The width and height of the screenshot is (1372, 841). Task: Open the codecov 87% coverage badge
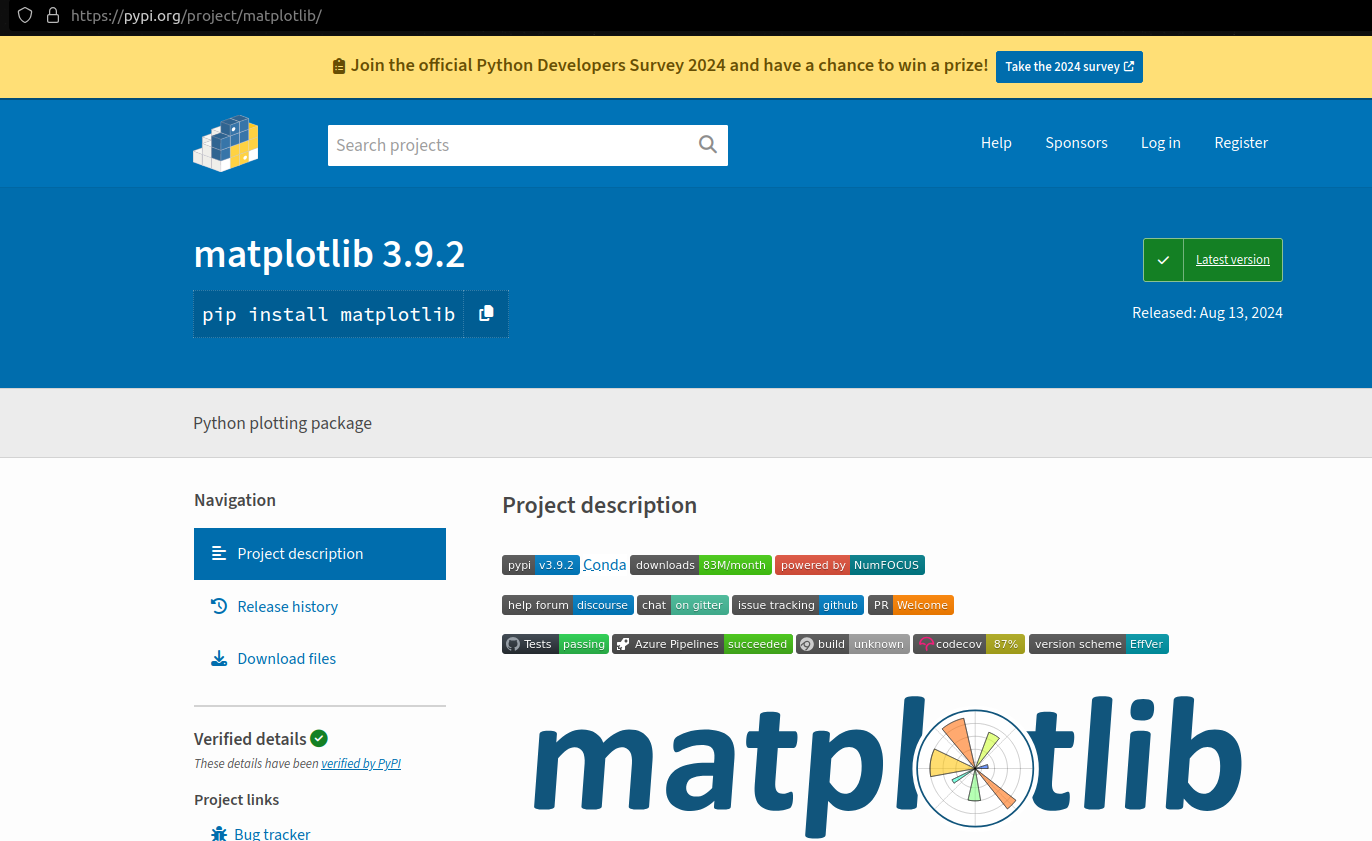[968, 644]
